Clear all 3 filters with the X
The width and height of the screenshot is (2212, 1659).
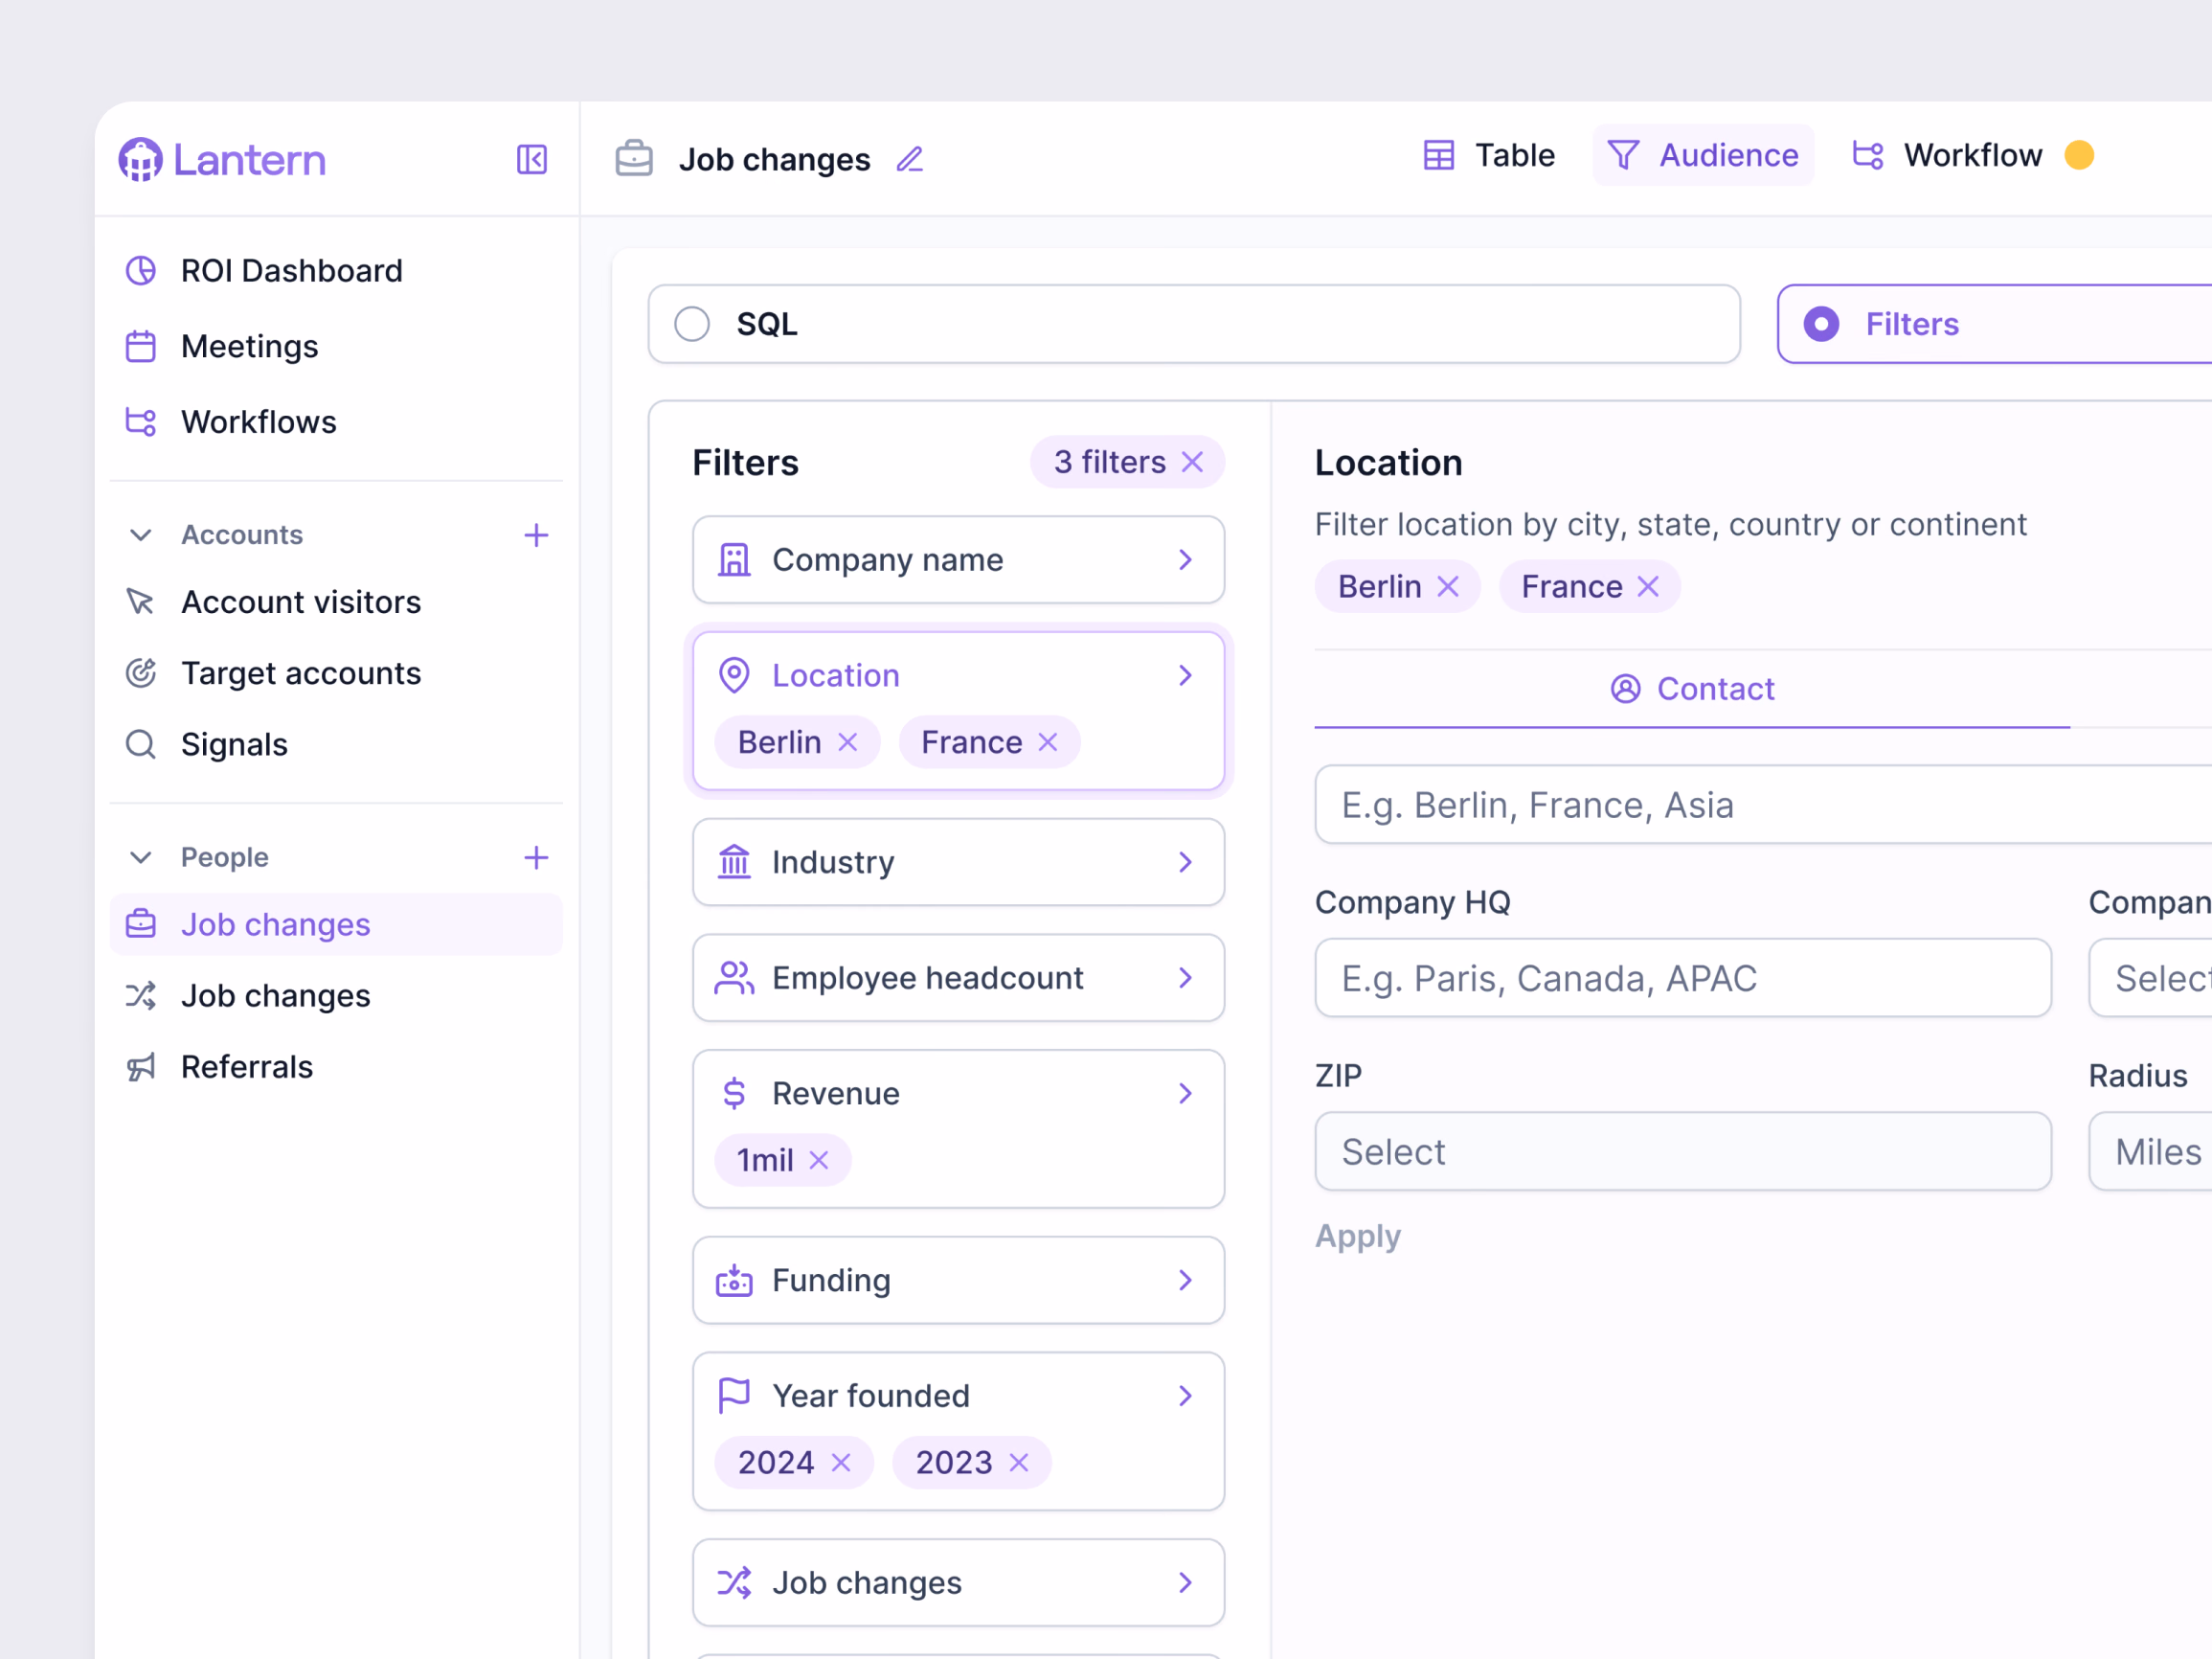click(1192, 462)
